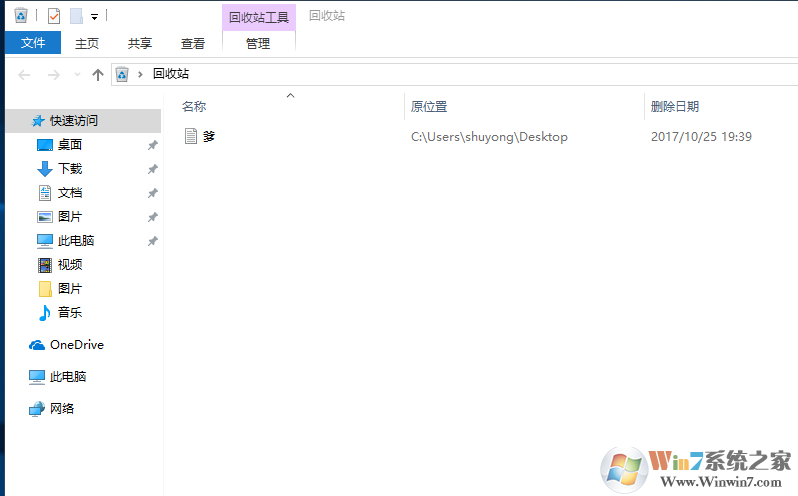Sort by the 删除日期 column header
Image resolution: width=798 pixels, height=496 pixels.
tap(675, 107)
